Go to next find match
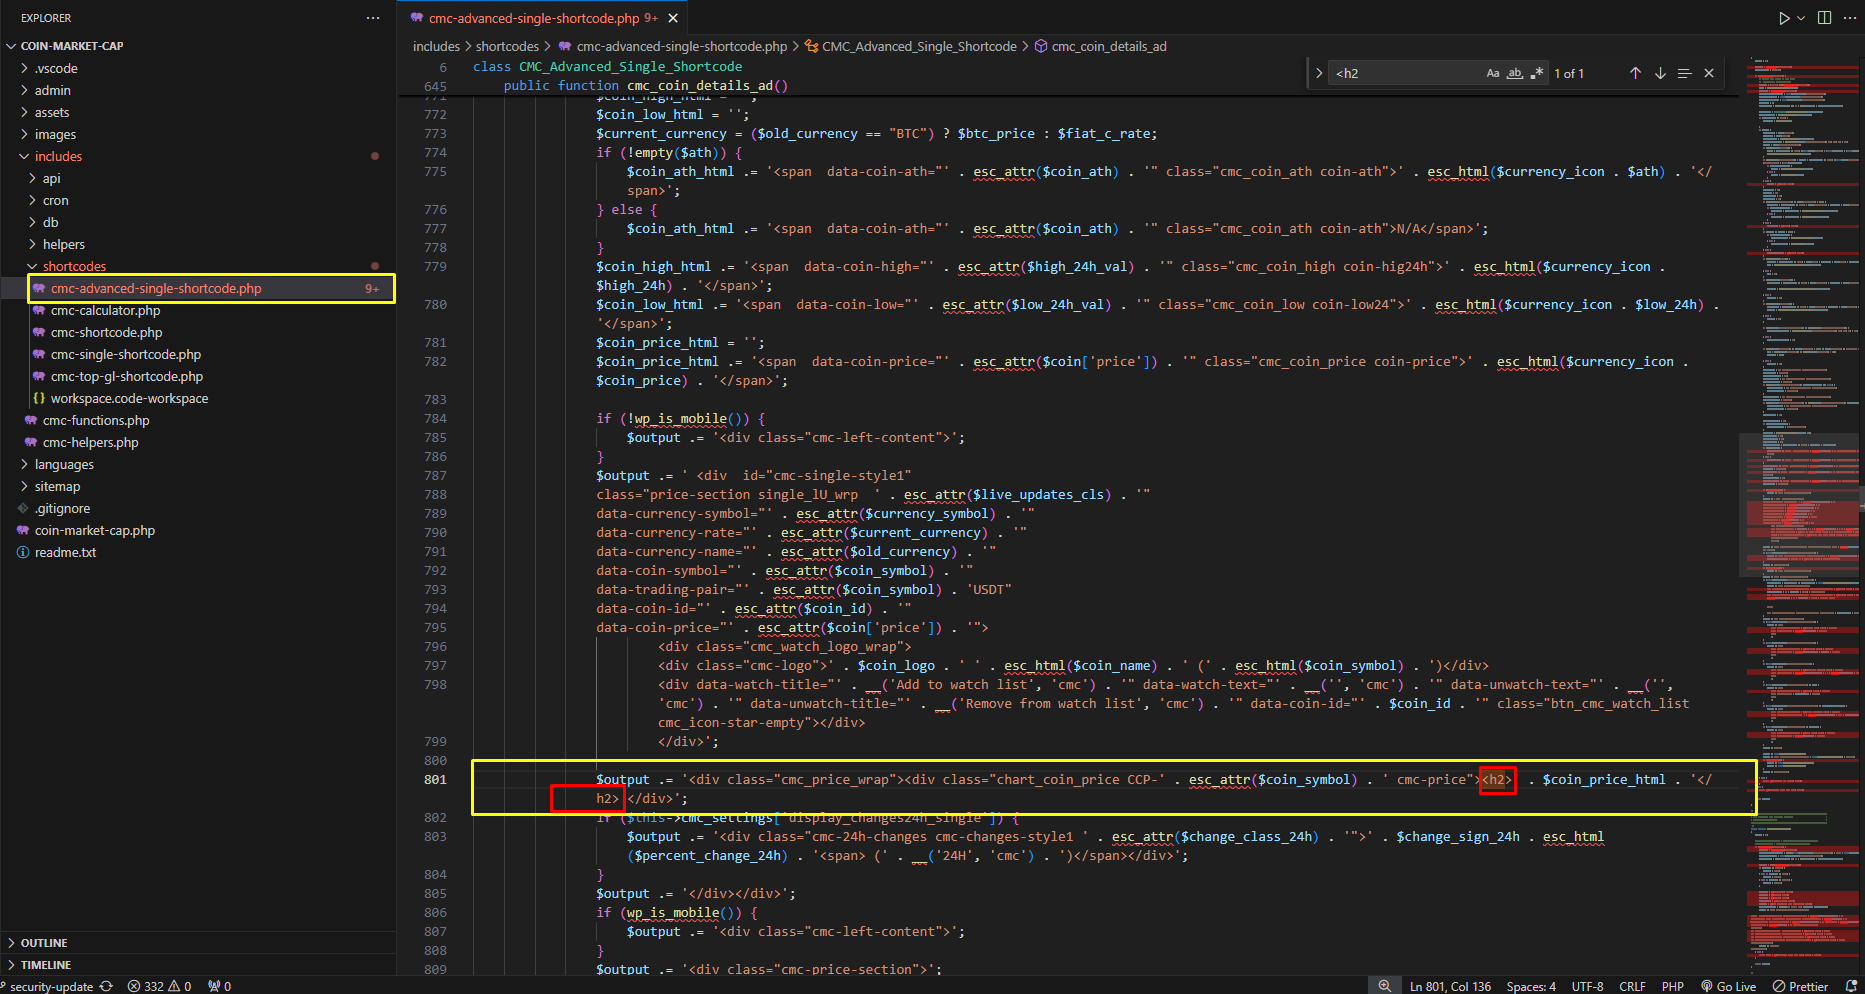This screenshot has height=994, width=1865. (x=1660, y=73)
